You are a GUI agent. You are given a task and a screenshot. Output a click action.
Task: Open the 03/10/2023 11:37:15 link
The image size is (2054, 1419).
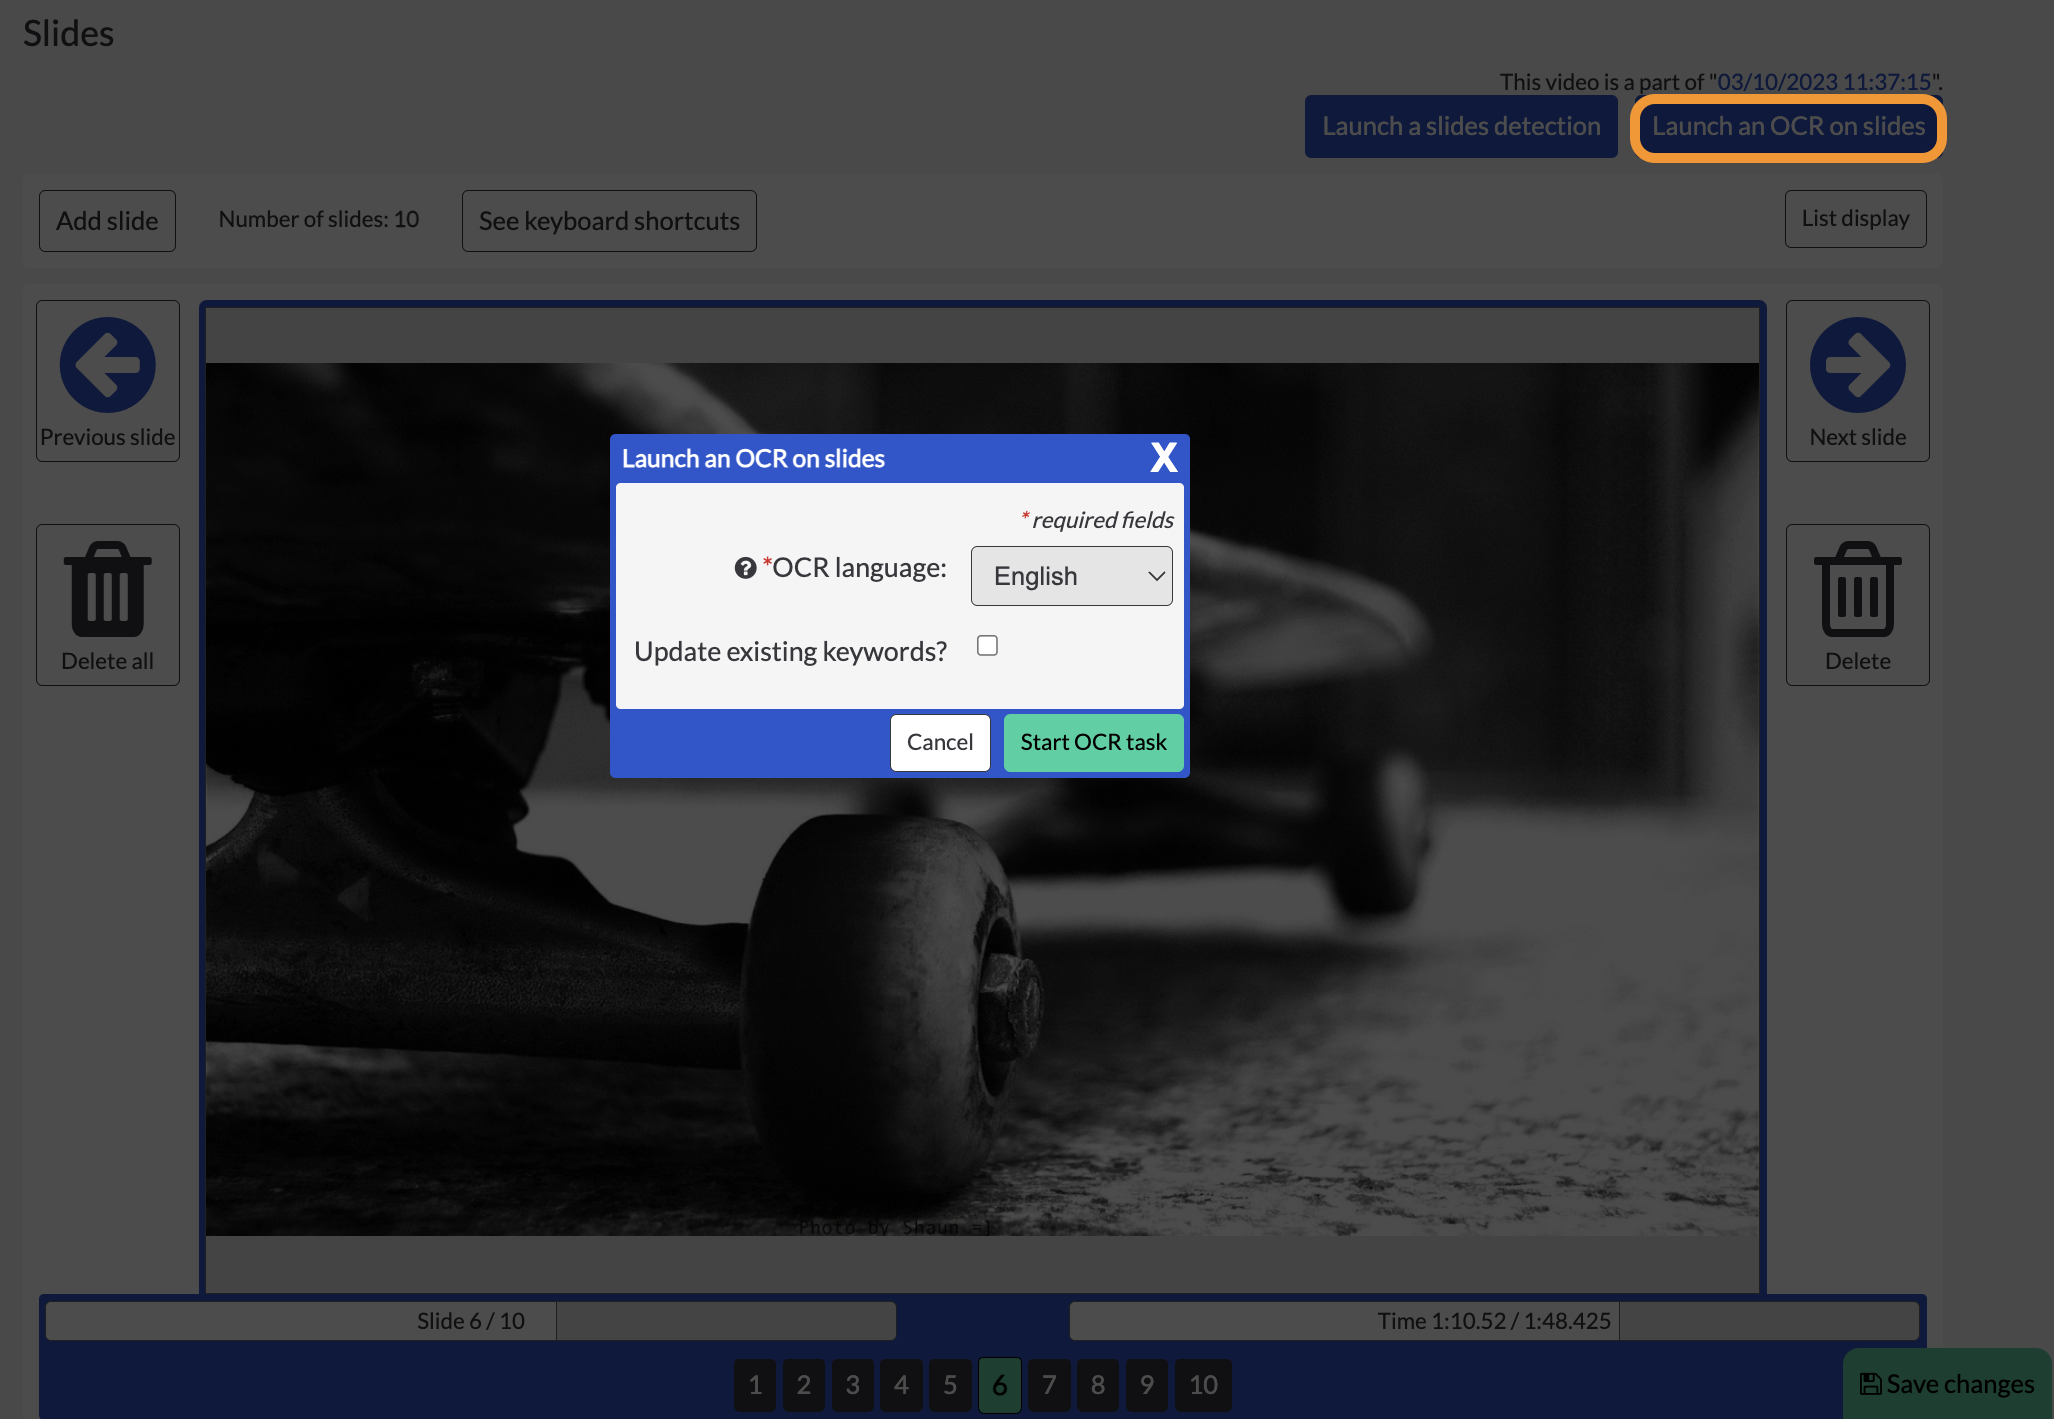point(1824,82)
